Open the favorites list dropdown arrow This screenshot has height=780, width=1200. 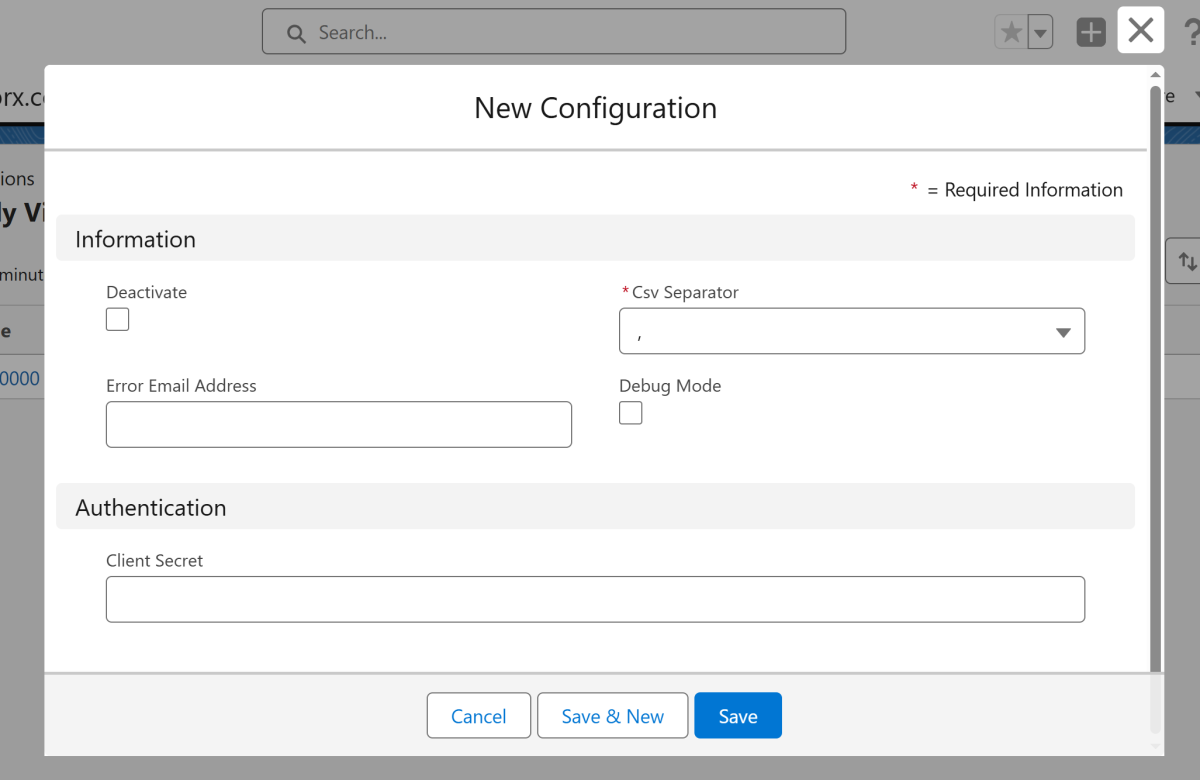point(1041,33)
